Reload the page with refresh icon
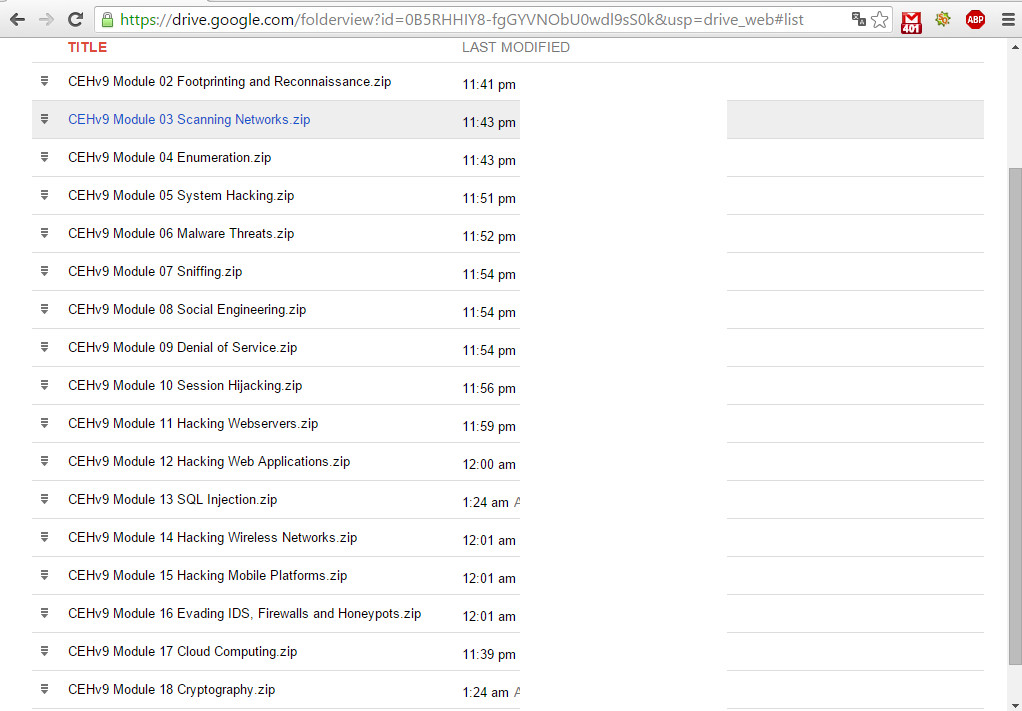 pyautogui.click(x=76, y=20)
